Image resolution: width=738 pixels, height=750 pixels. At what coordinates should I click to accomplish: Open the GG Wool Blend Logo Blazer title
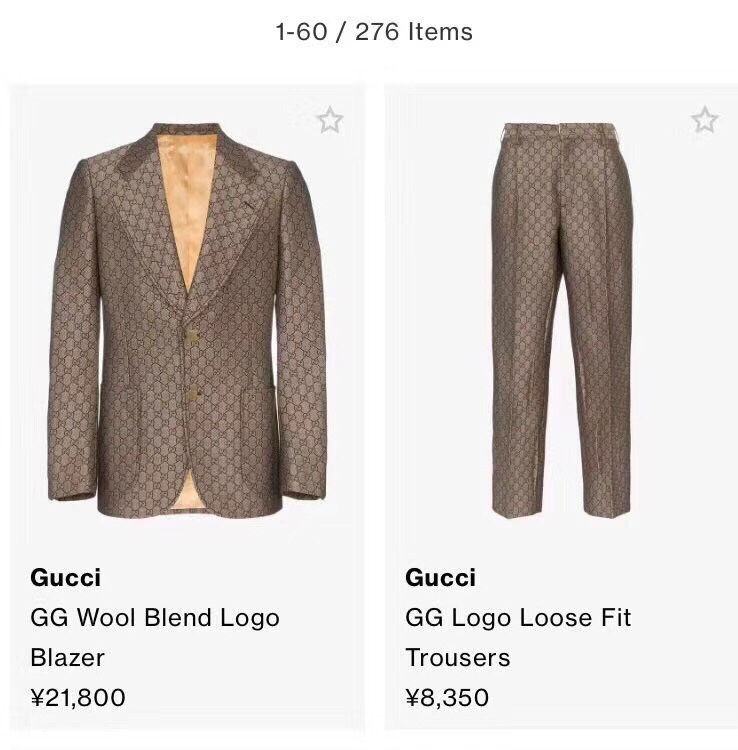(x=155, y=617)
